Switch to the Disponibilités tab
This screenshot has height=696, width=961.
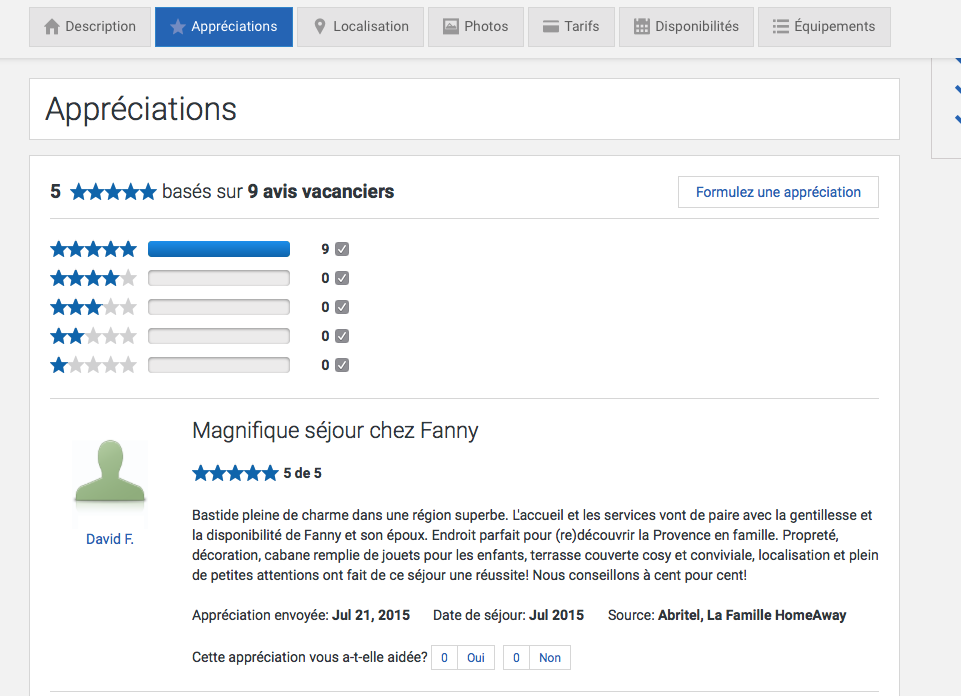[686, 27]
